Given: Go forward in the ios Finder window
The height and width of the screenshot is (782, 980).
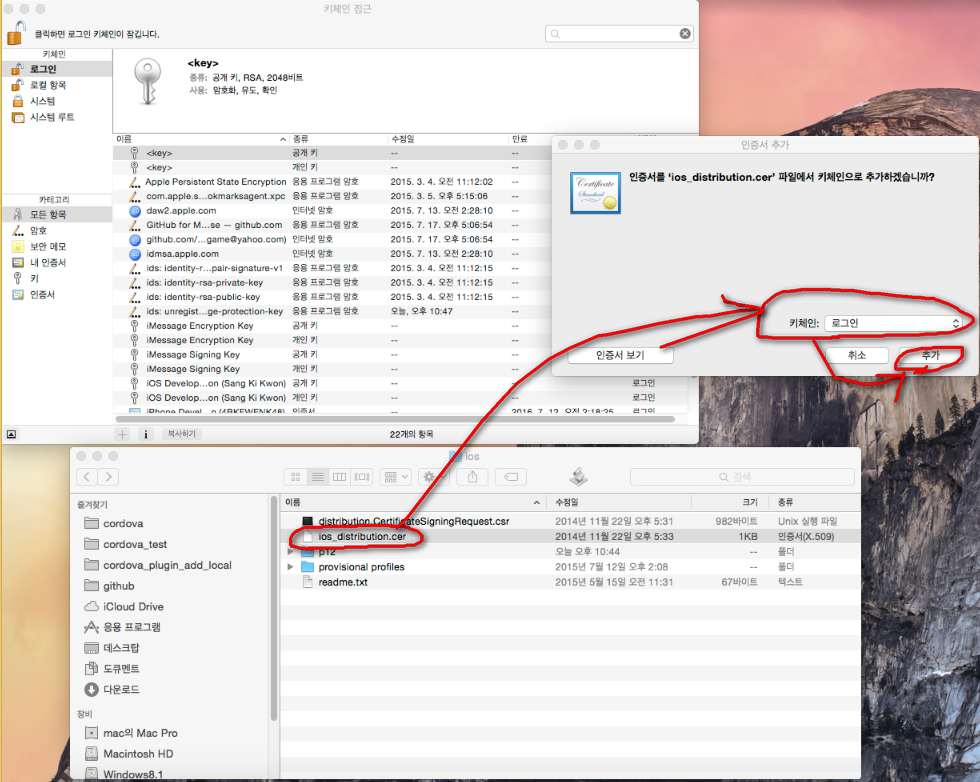Looking at the screenshot, I should coord(108,477).
